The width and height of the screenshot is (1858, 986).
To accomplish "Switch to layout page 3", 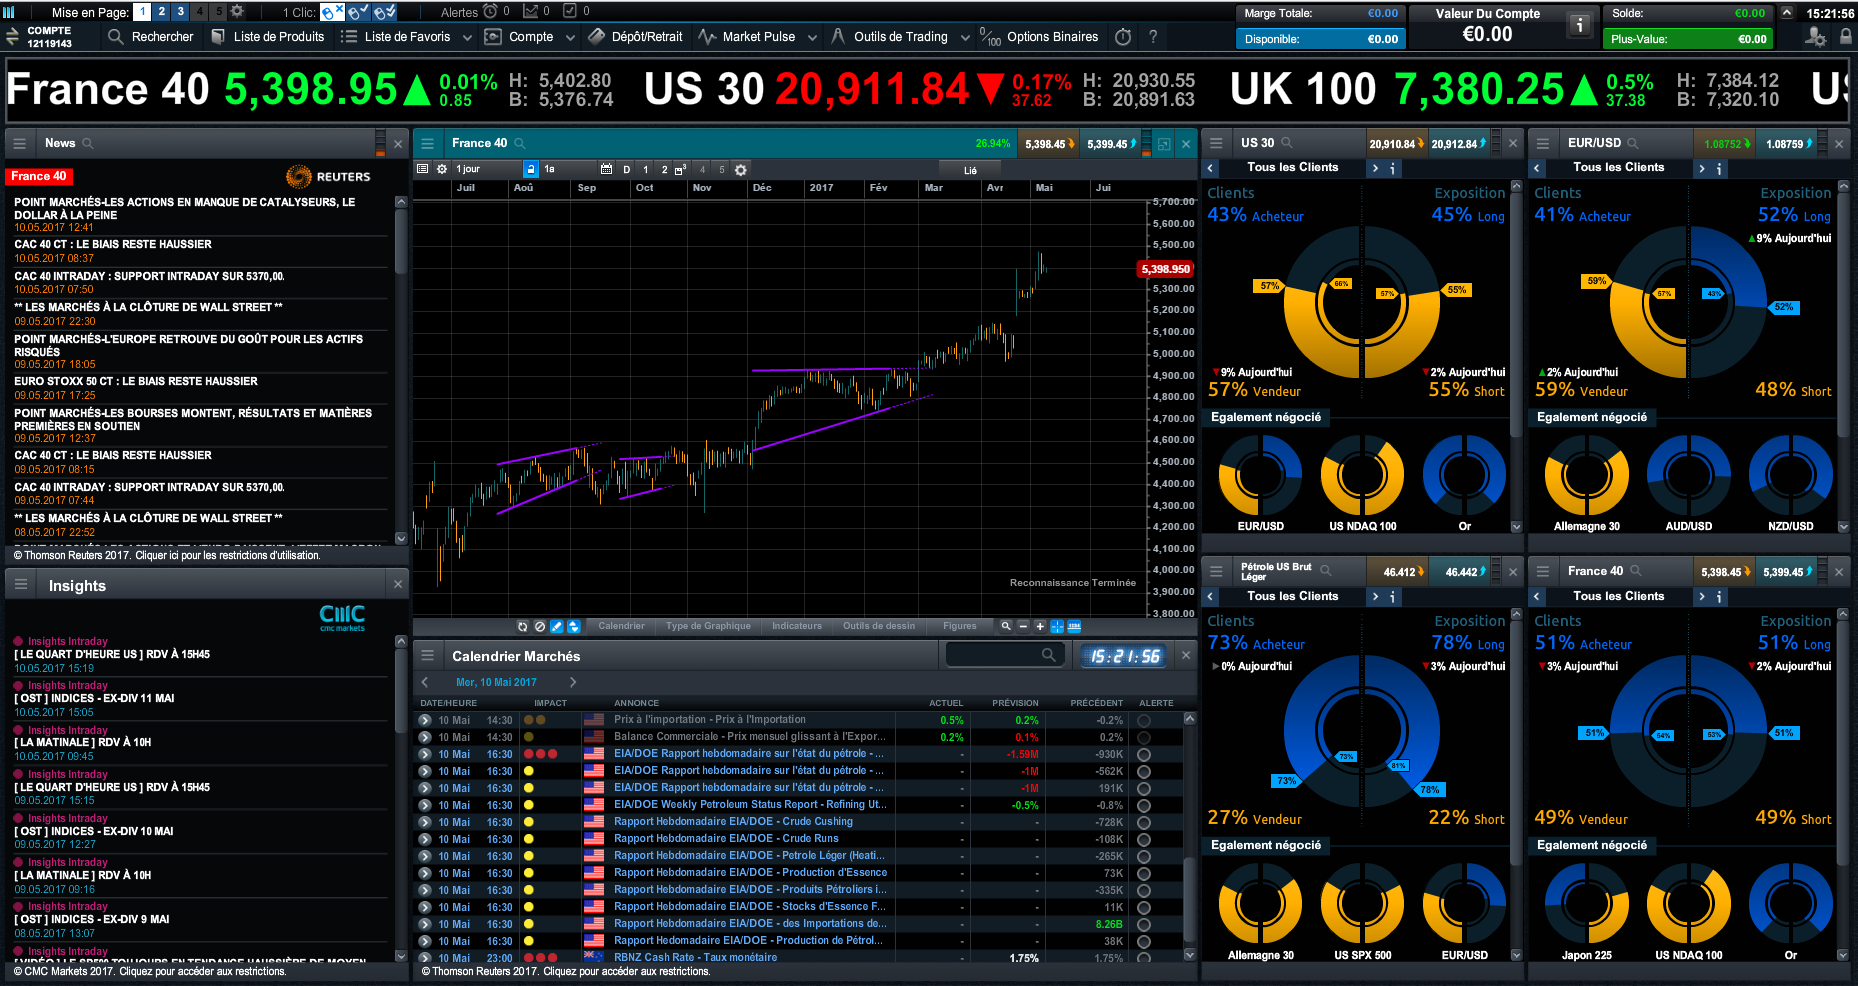I will [x=180, y=12].
